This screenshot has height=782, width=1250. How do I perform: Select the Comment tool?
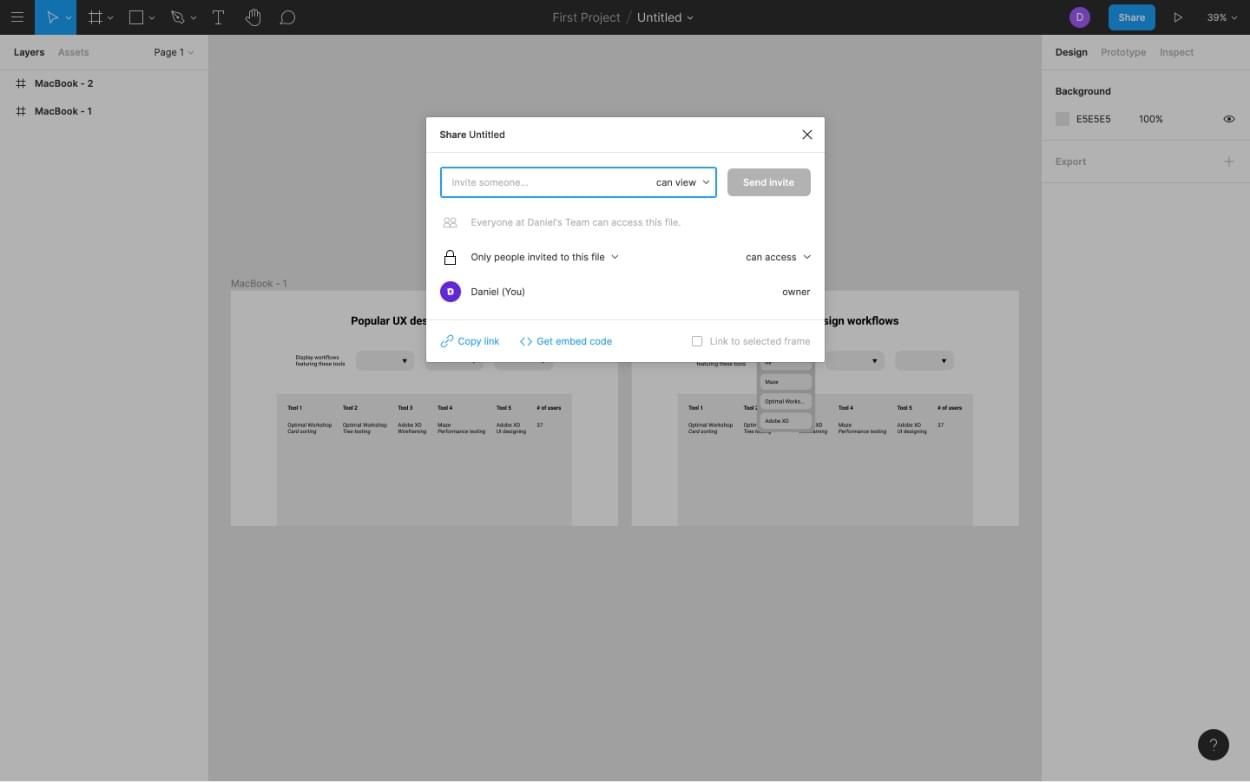pos(288,17)
